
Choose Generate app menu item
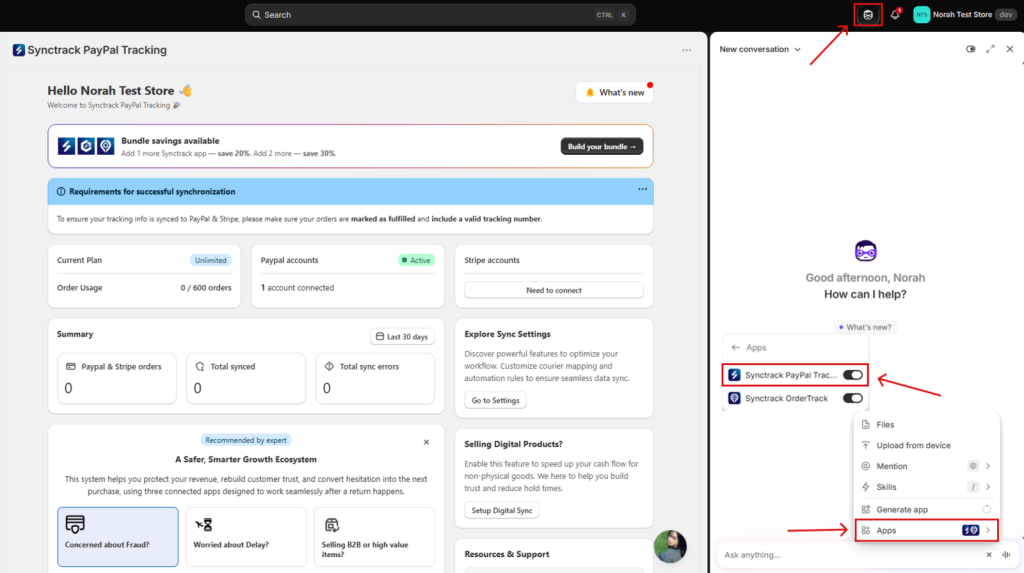926,510
